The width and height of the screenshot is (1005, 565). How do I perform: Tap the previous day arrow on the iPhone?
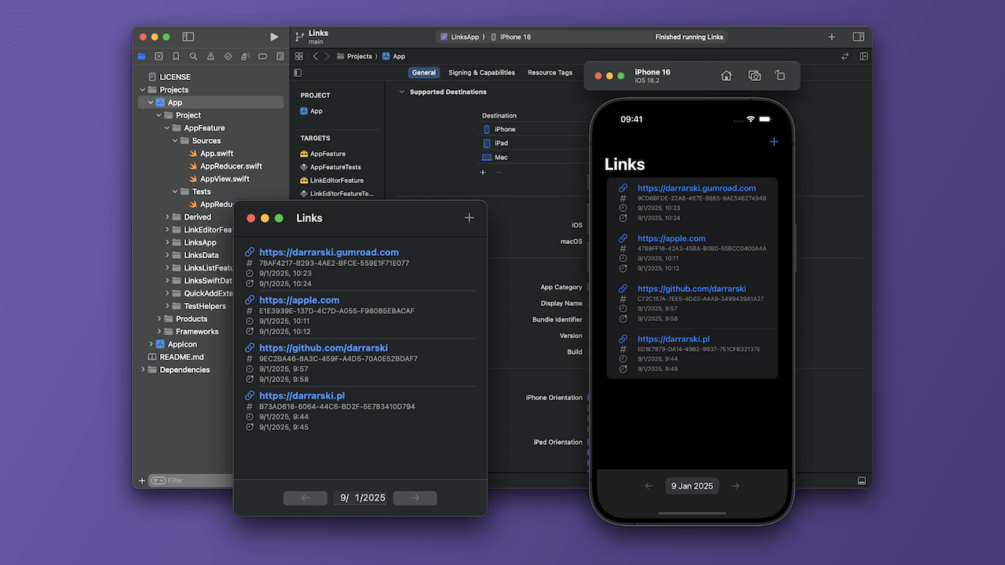(x=649, y=486)
